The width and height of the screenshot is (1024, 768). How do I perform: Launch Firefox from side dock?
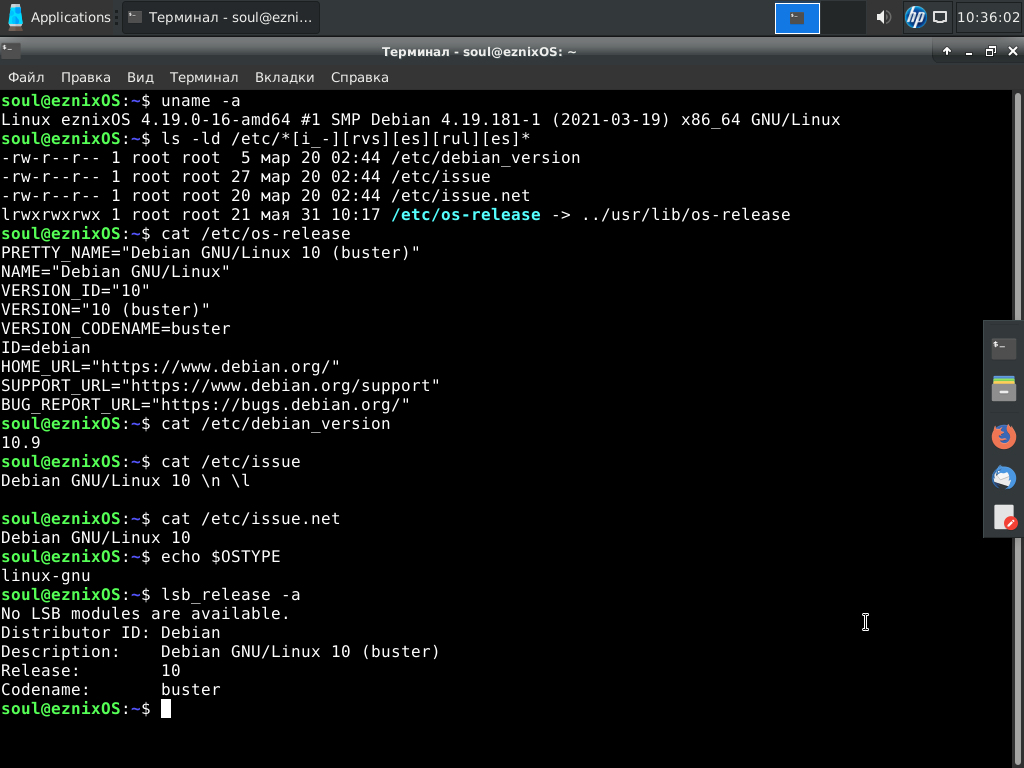[1004, 436]
